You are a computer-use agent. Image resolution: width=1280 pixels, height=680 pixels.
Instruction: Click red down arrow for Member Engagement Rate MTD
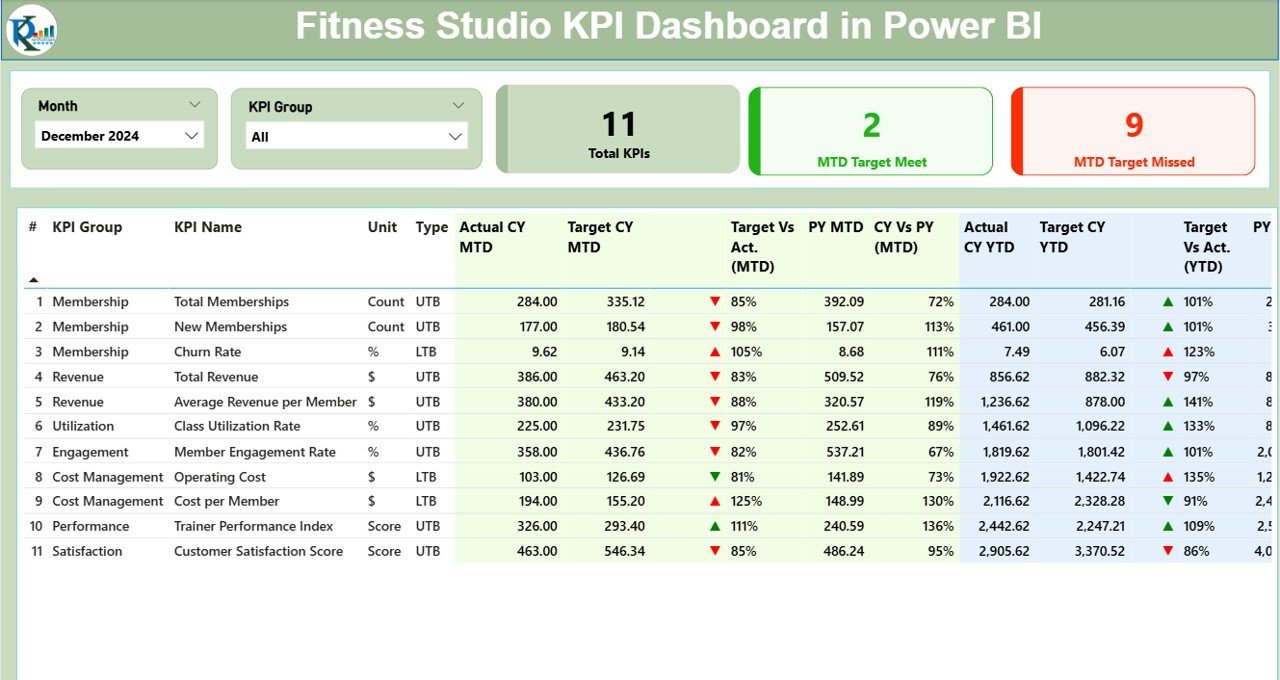715,452
